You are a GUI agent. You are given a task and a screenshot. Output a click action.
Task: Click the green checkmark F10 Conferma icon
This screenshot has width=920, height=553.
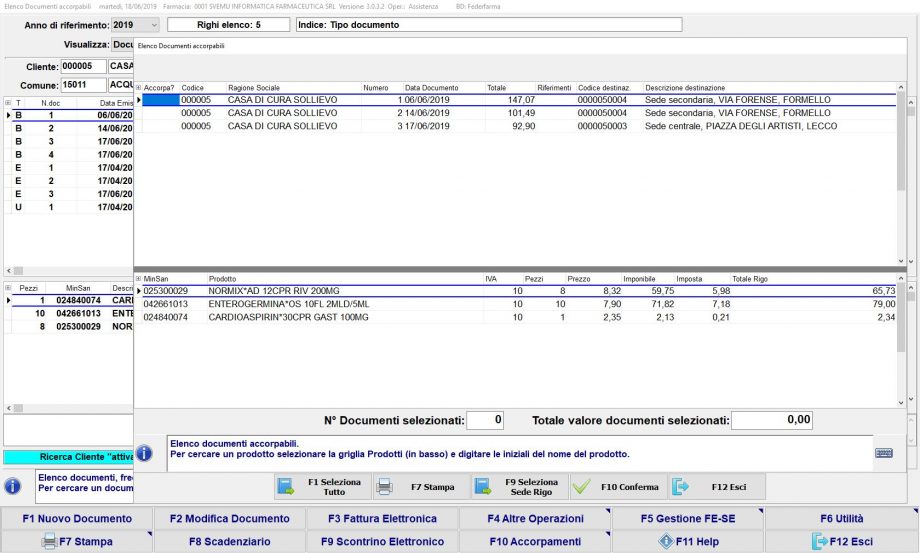coord(582,487)
